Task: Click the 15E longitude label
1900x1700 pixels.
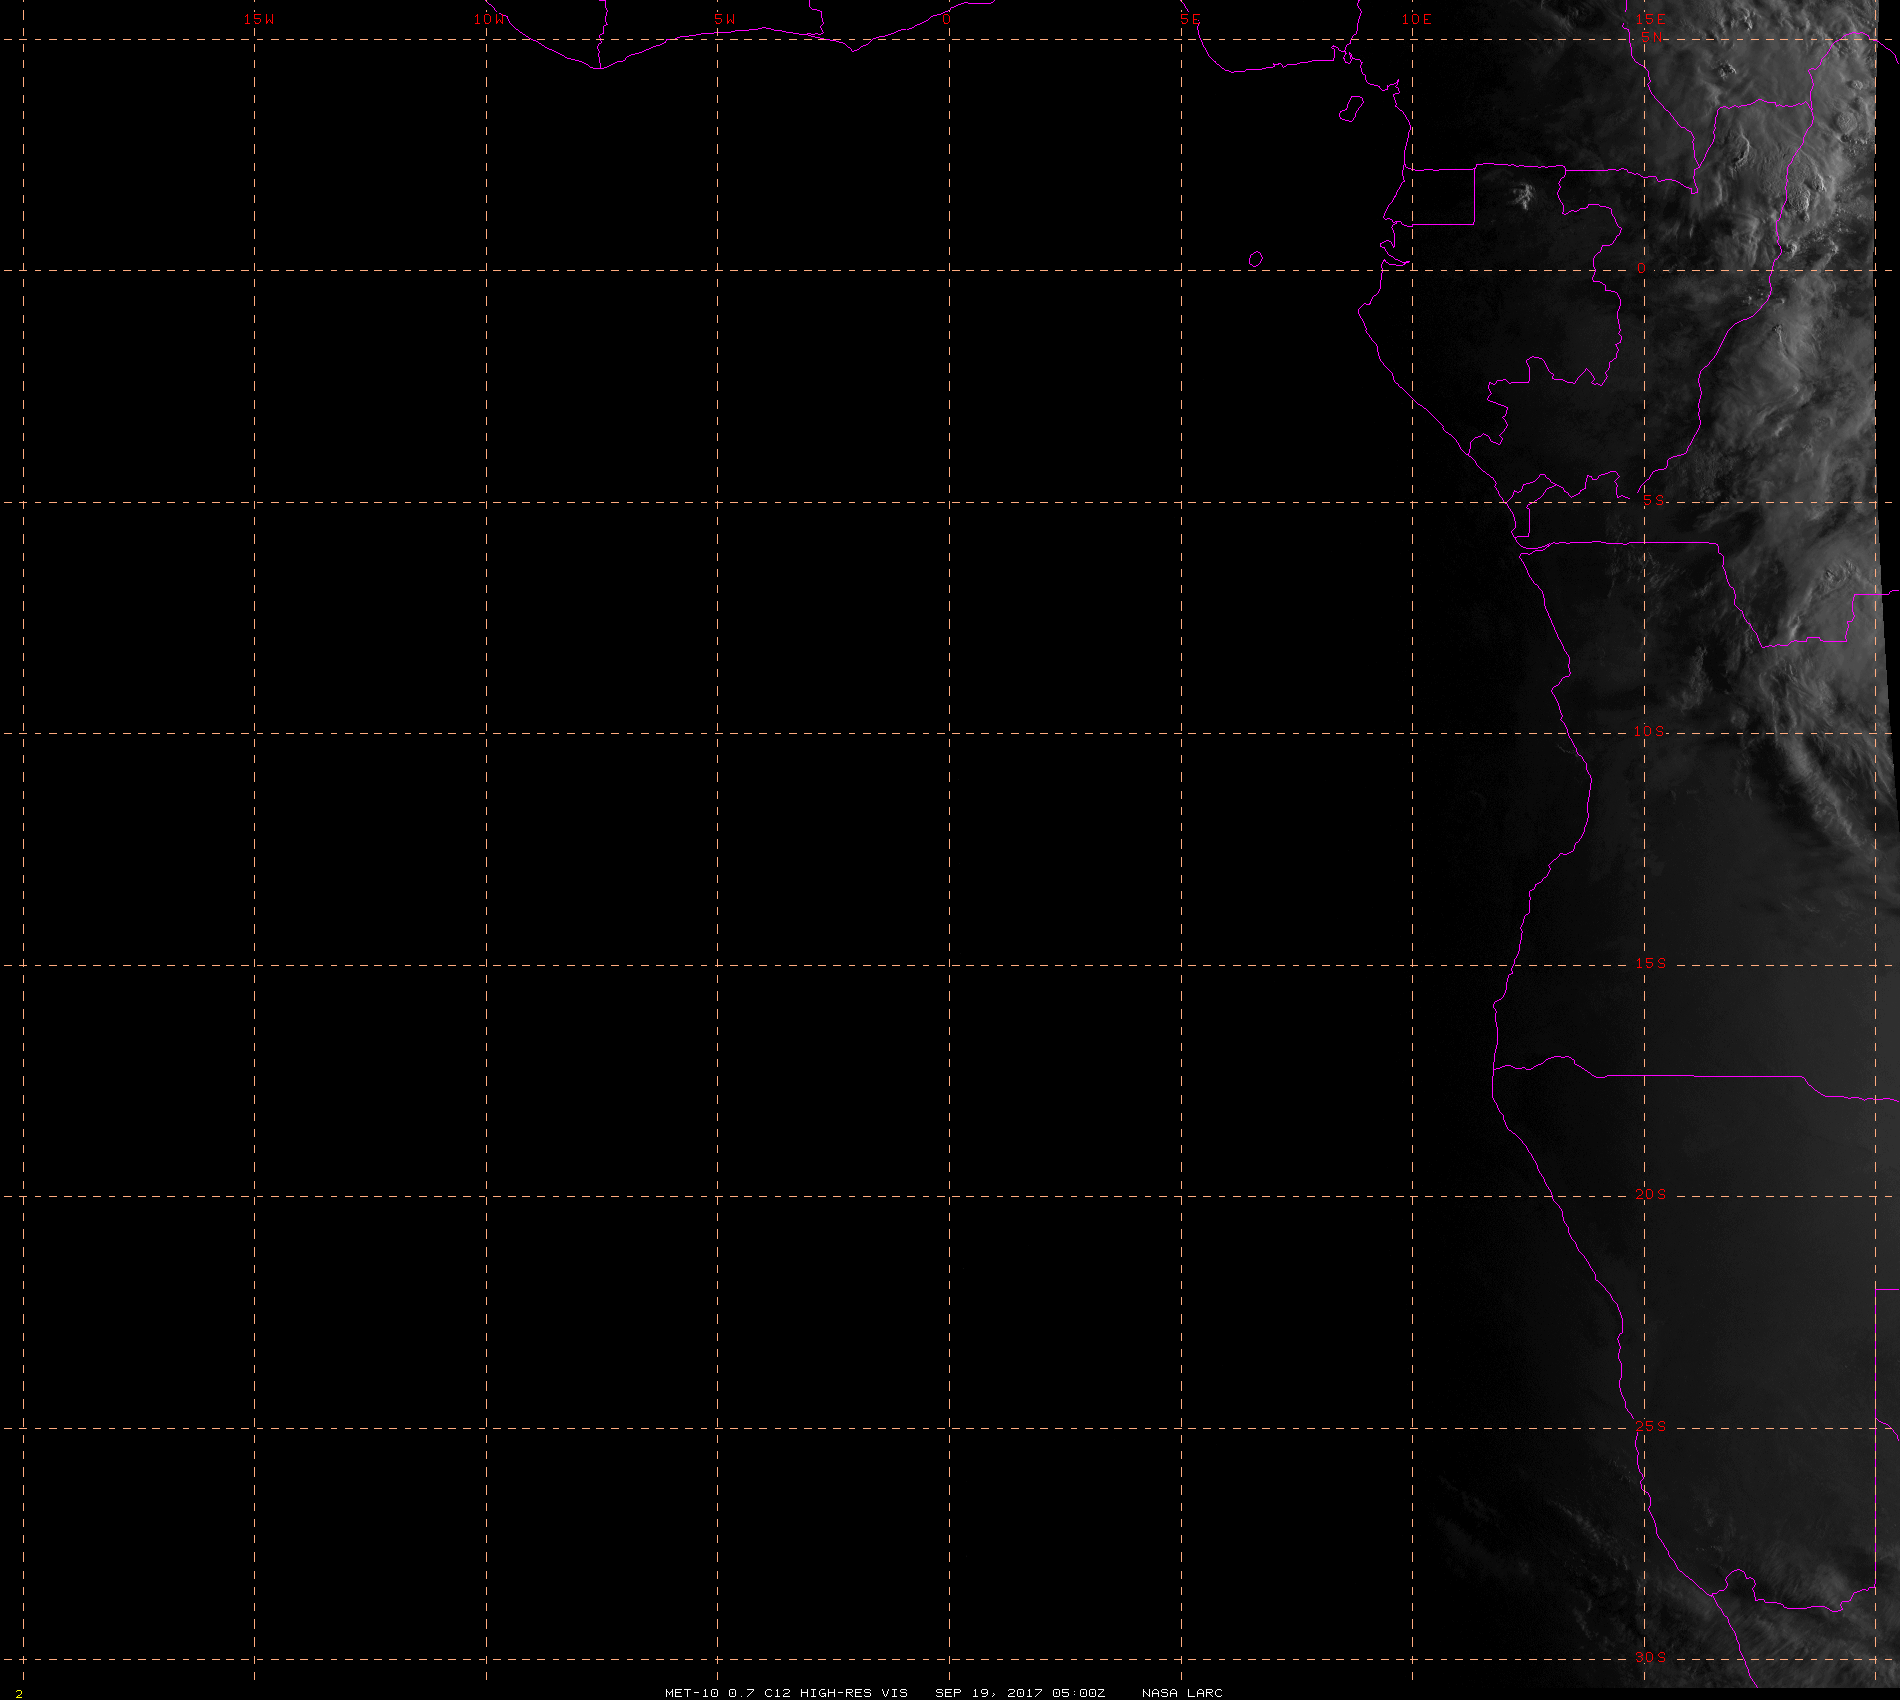Action: pyautogui.click(x=1651, y=19)
